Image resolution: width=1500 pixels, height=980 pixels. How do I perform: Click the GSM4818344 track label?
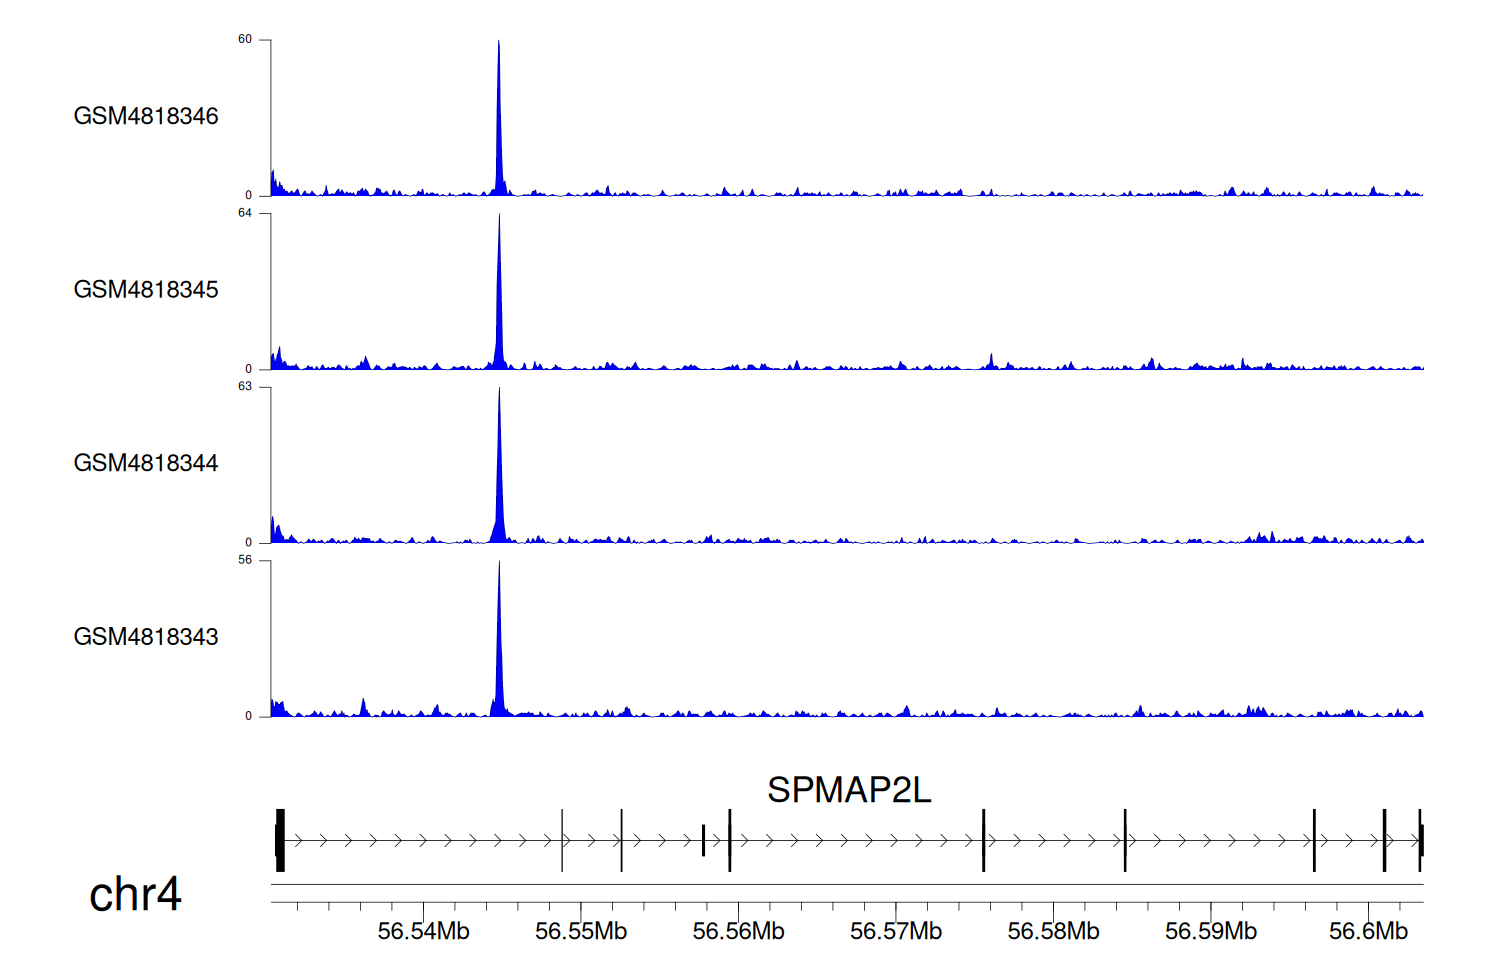click(x=146, y=463)
